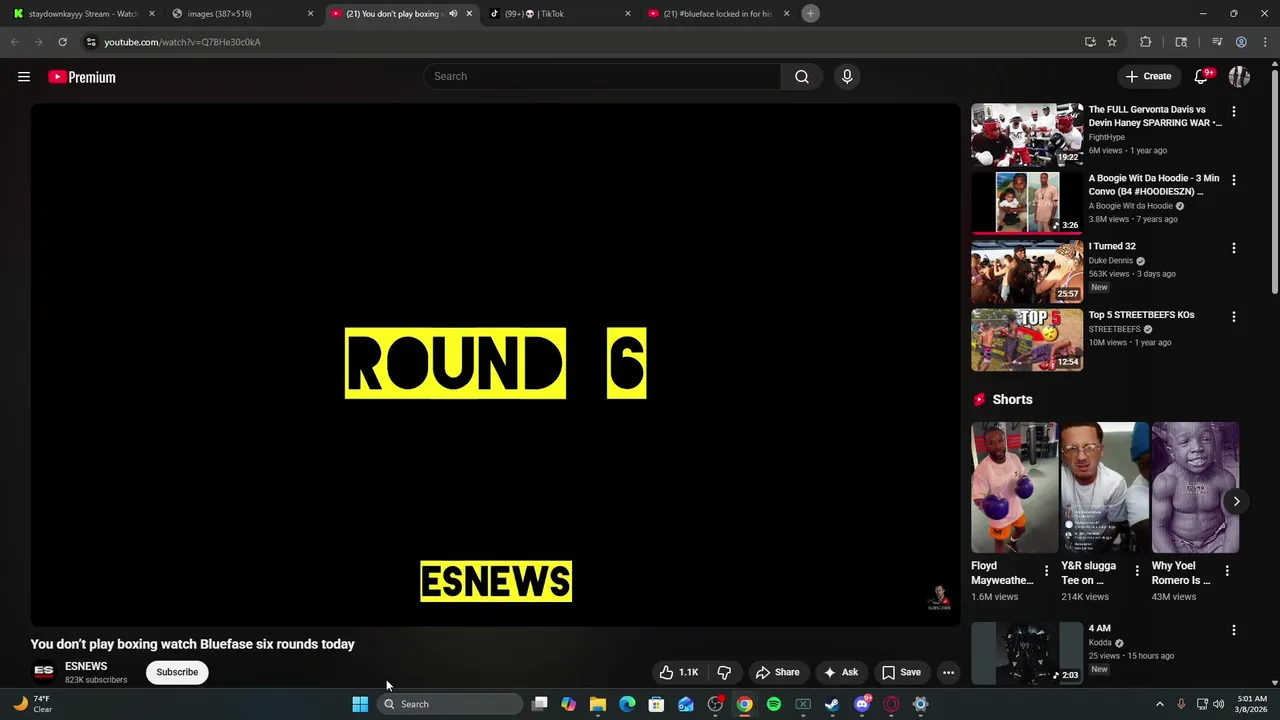Open Why Yoel Romero short thumbnail
1280x720 pixels.
(x=1195, y=488)
